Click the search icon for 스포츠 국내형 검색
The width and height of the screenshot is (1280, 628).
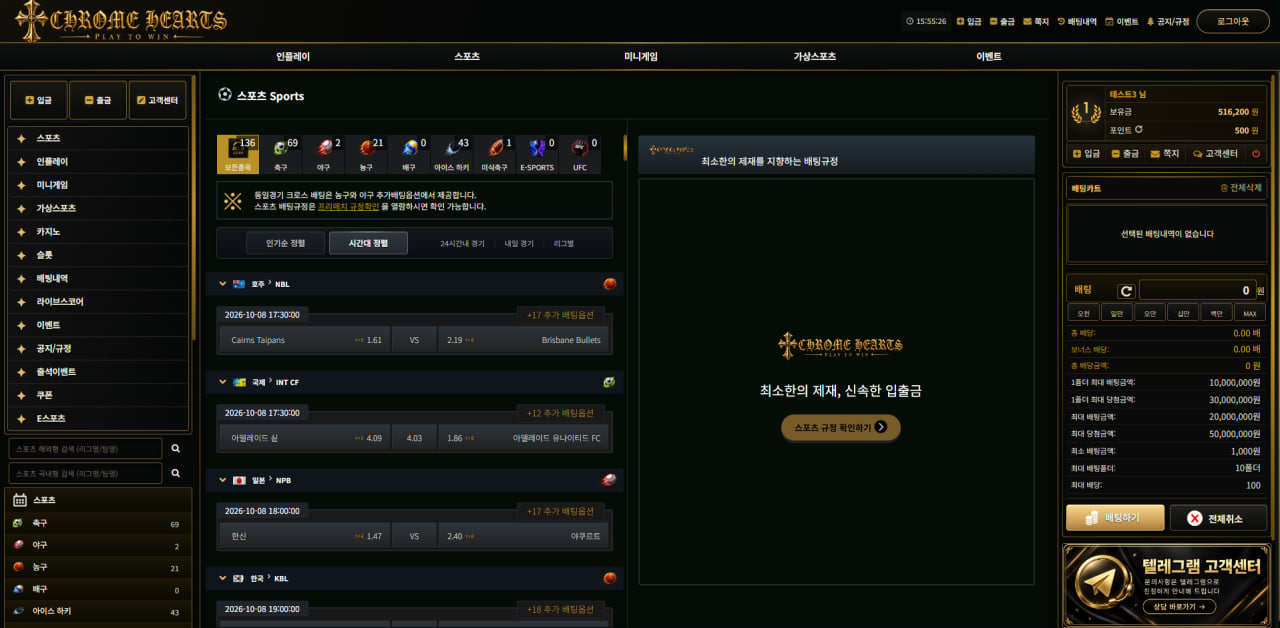point(176,473)
